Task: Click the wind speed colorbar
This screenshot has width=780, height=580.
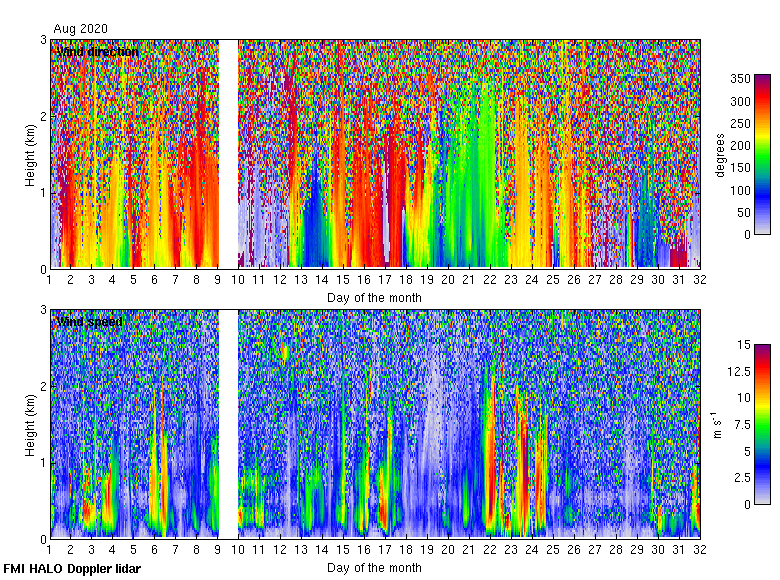Action: pos(762,425)
